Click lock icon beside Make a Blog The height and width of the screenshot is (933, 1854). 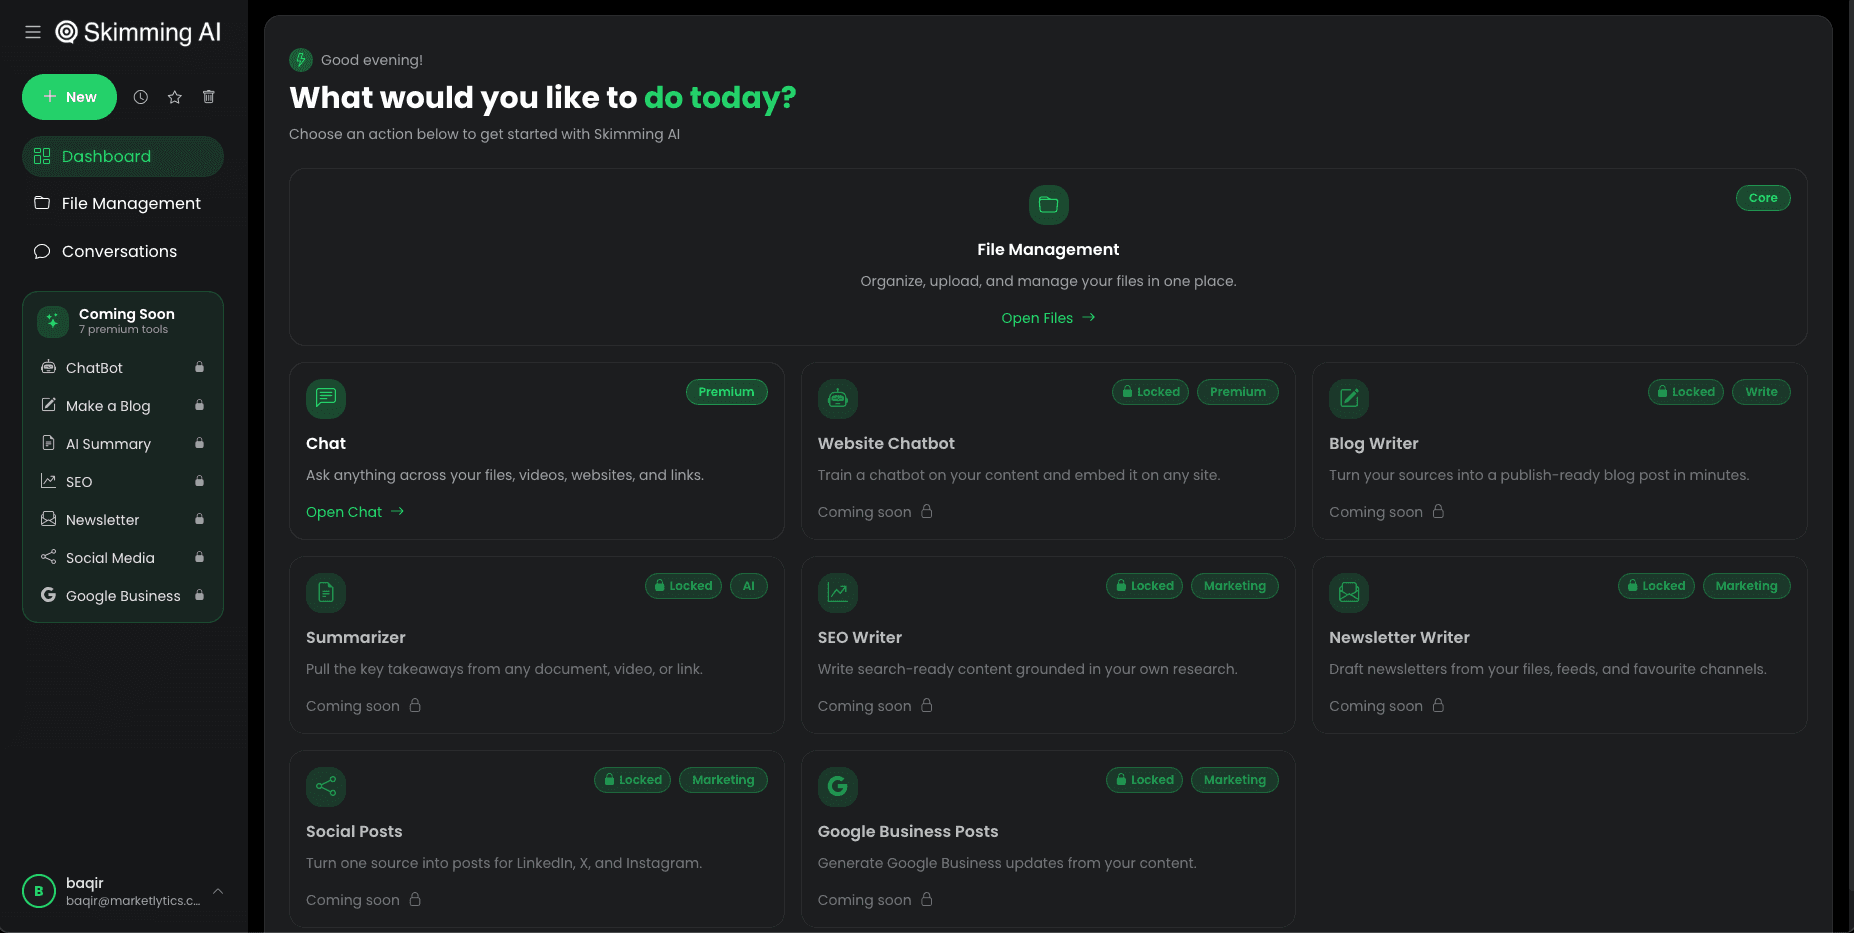(x=199, y=405)
